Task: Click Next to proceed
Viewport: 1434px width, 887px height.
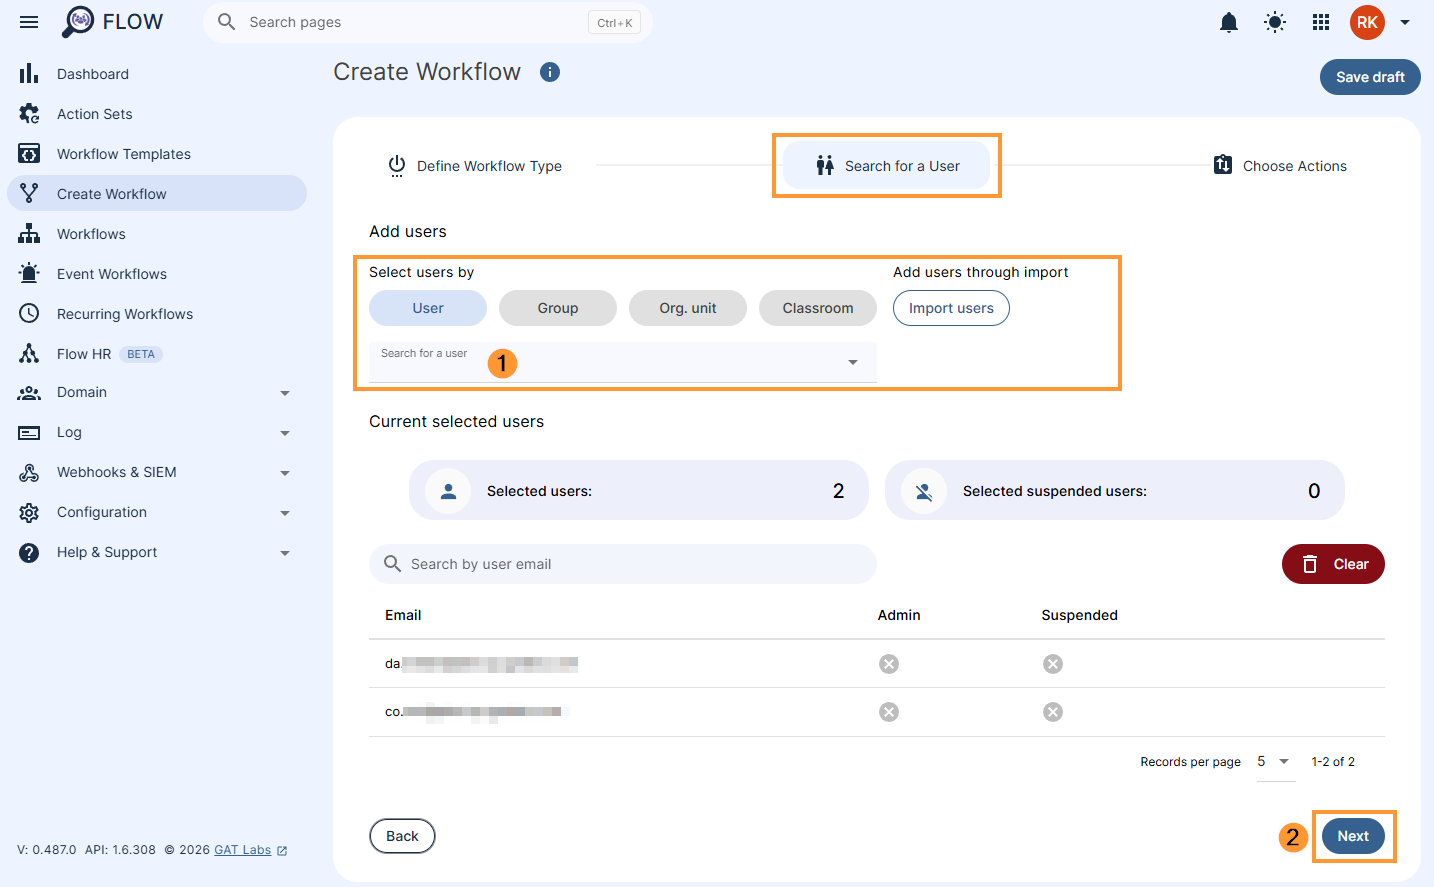Action: click(1353, 836)
